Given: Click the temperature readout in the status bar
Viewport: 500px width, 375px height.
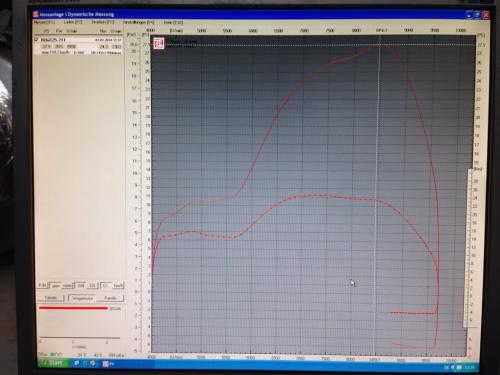Looking at the screenshot, I should [x=82, y=355].
